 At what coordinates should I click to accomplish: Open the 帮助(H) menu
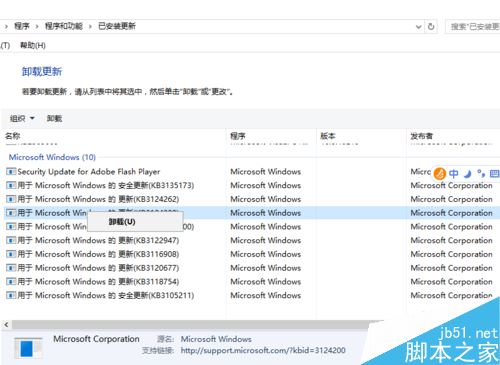coord(33,45)
